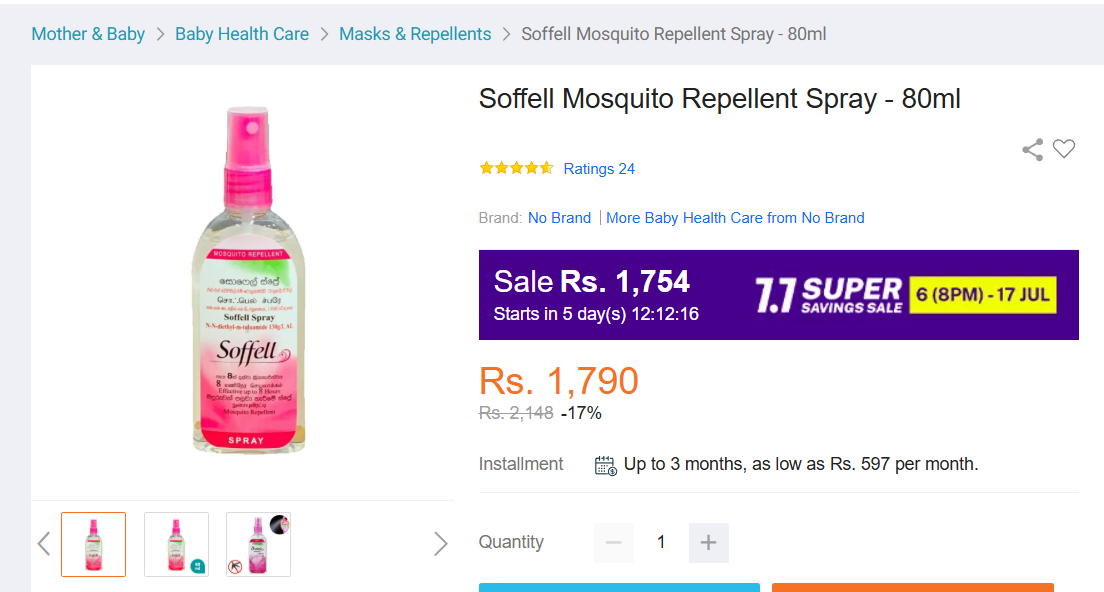
Task: Open Masks & Repellents breadcrumb link
Action: (x=415, y=34)
